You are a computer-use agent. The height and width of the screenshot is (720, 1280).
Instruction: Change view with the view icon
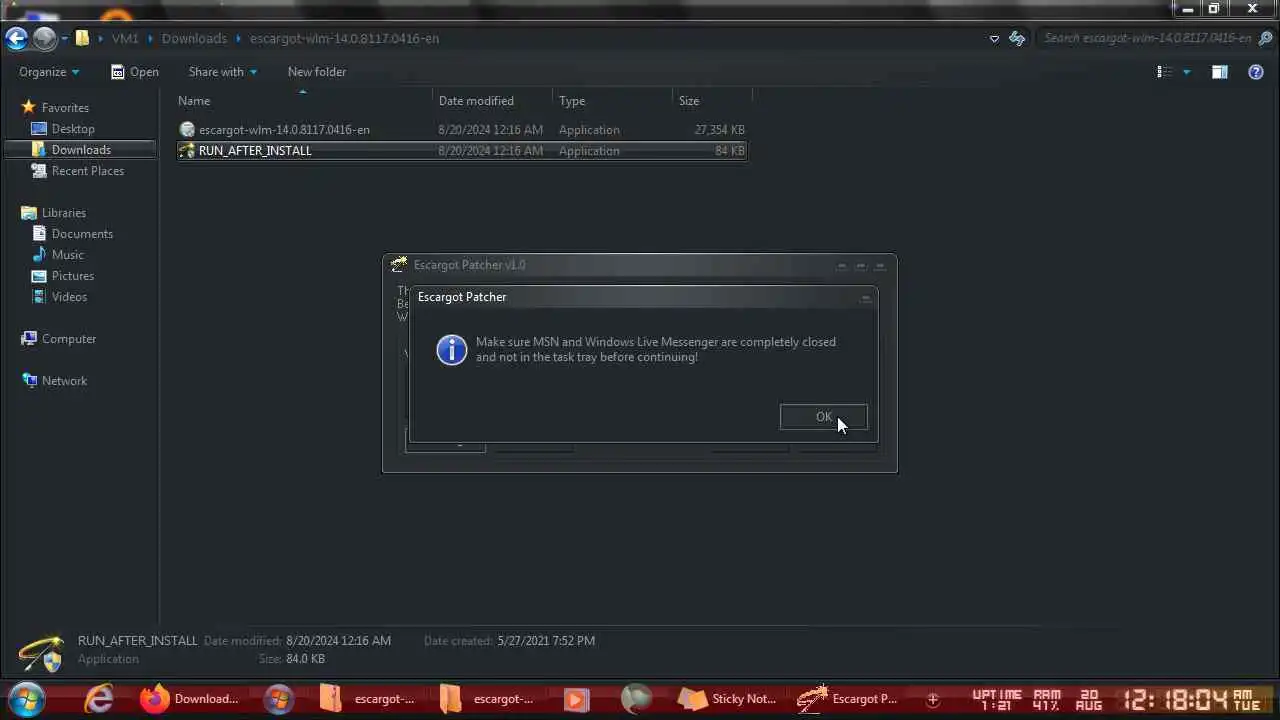(x=1164, y=72)
